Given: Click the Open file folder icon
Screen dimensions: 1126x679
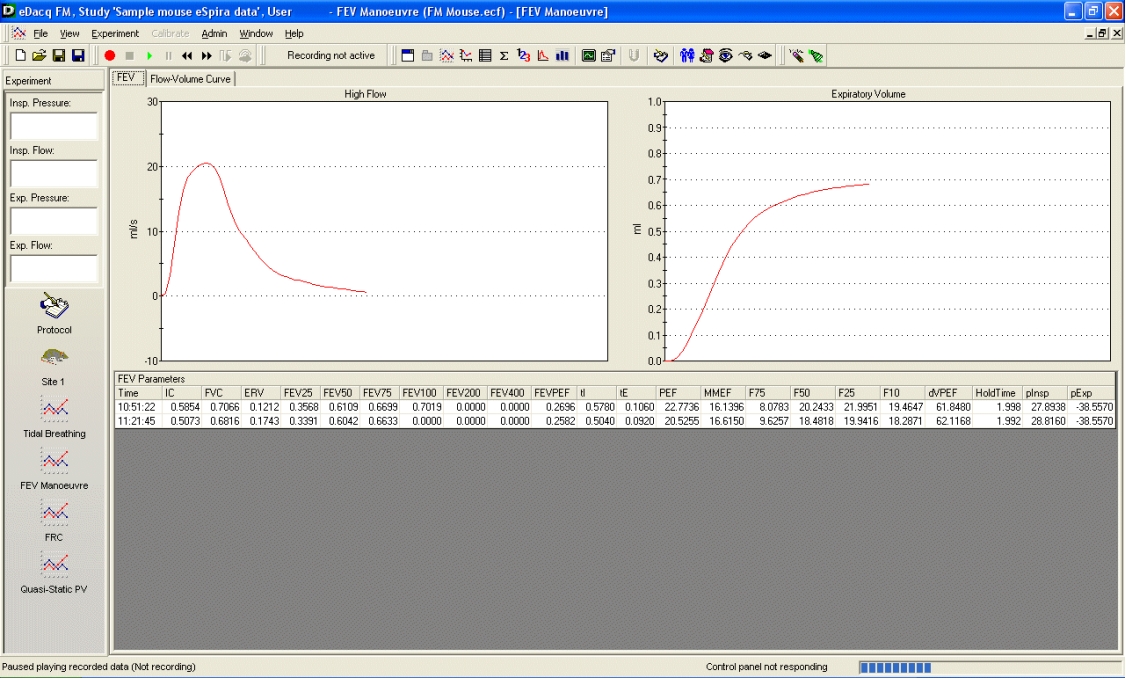Looking at the screenshot, I should pyautogui.click(x=39, y=56).
